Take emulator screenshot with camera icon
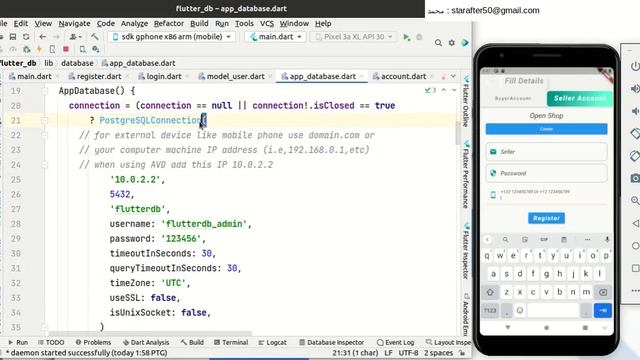The height and width of the screenshot is (360, 640). click(x=635, y=178)
